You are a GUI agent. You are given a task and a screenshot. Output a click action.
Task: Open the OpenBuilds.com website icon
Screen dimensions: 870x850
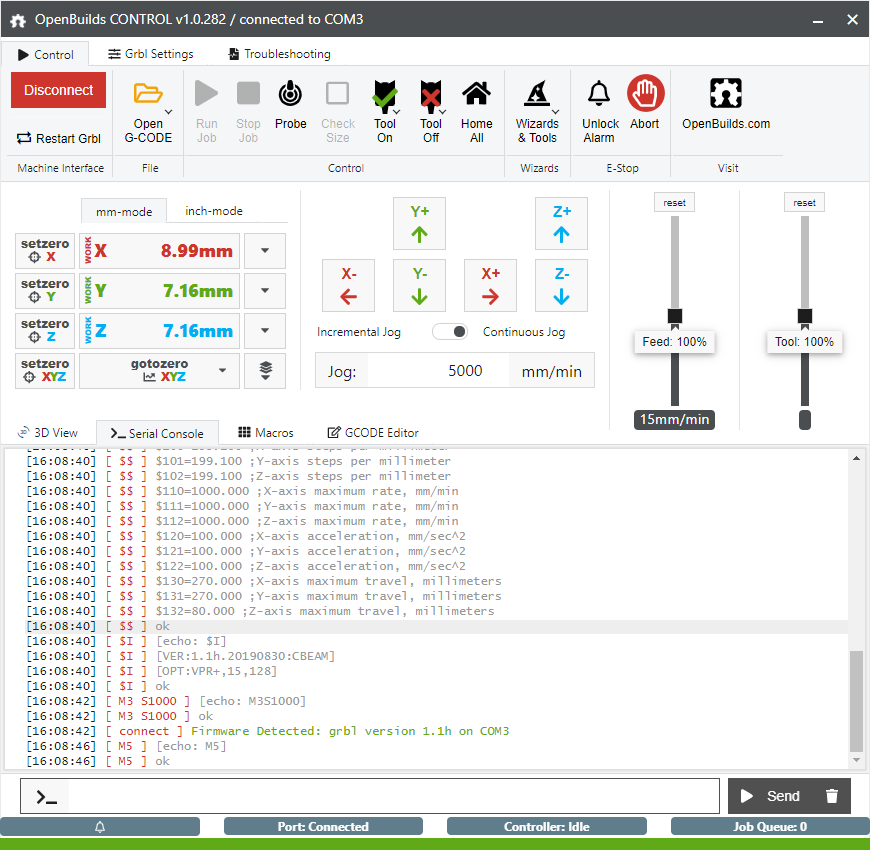click(x=726, y=95)
